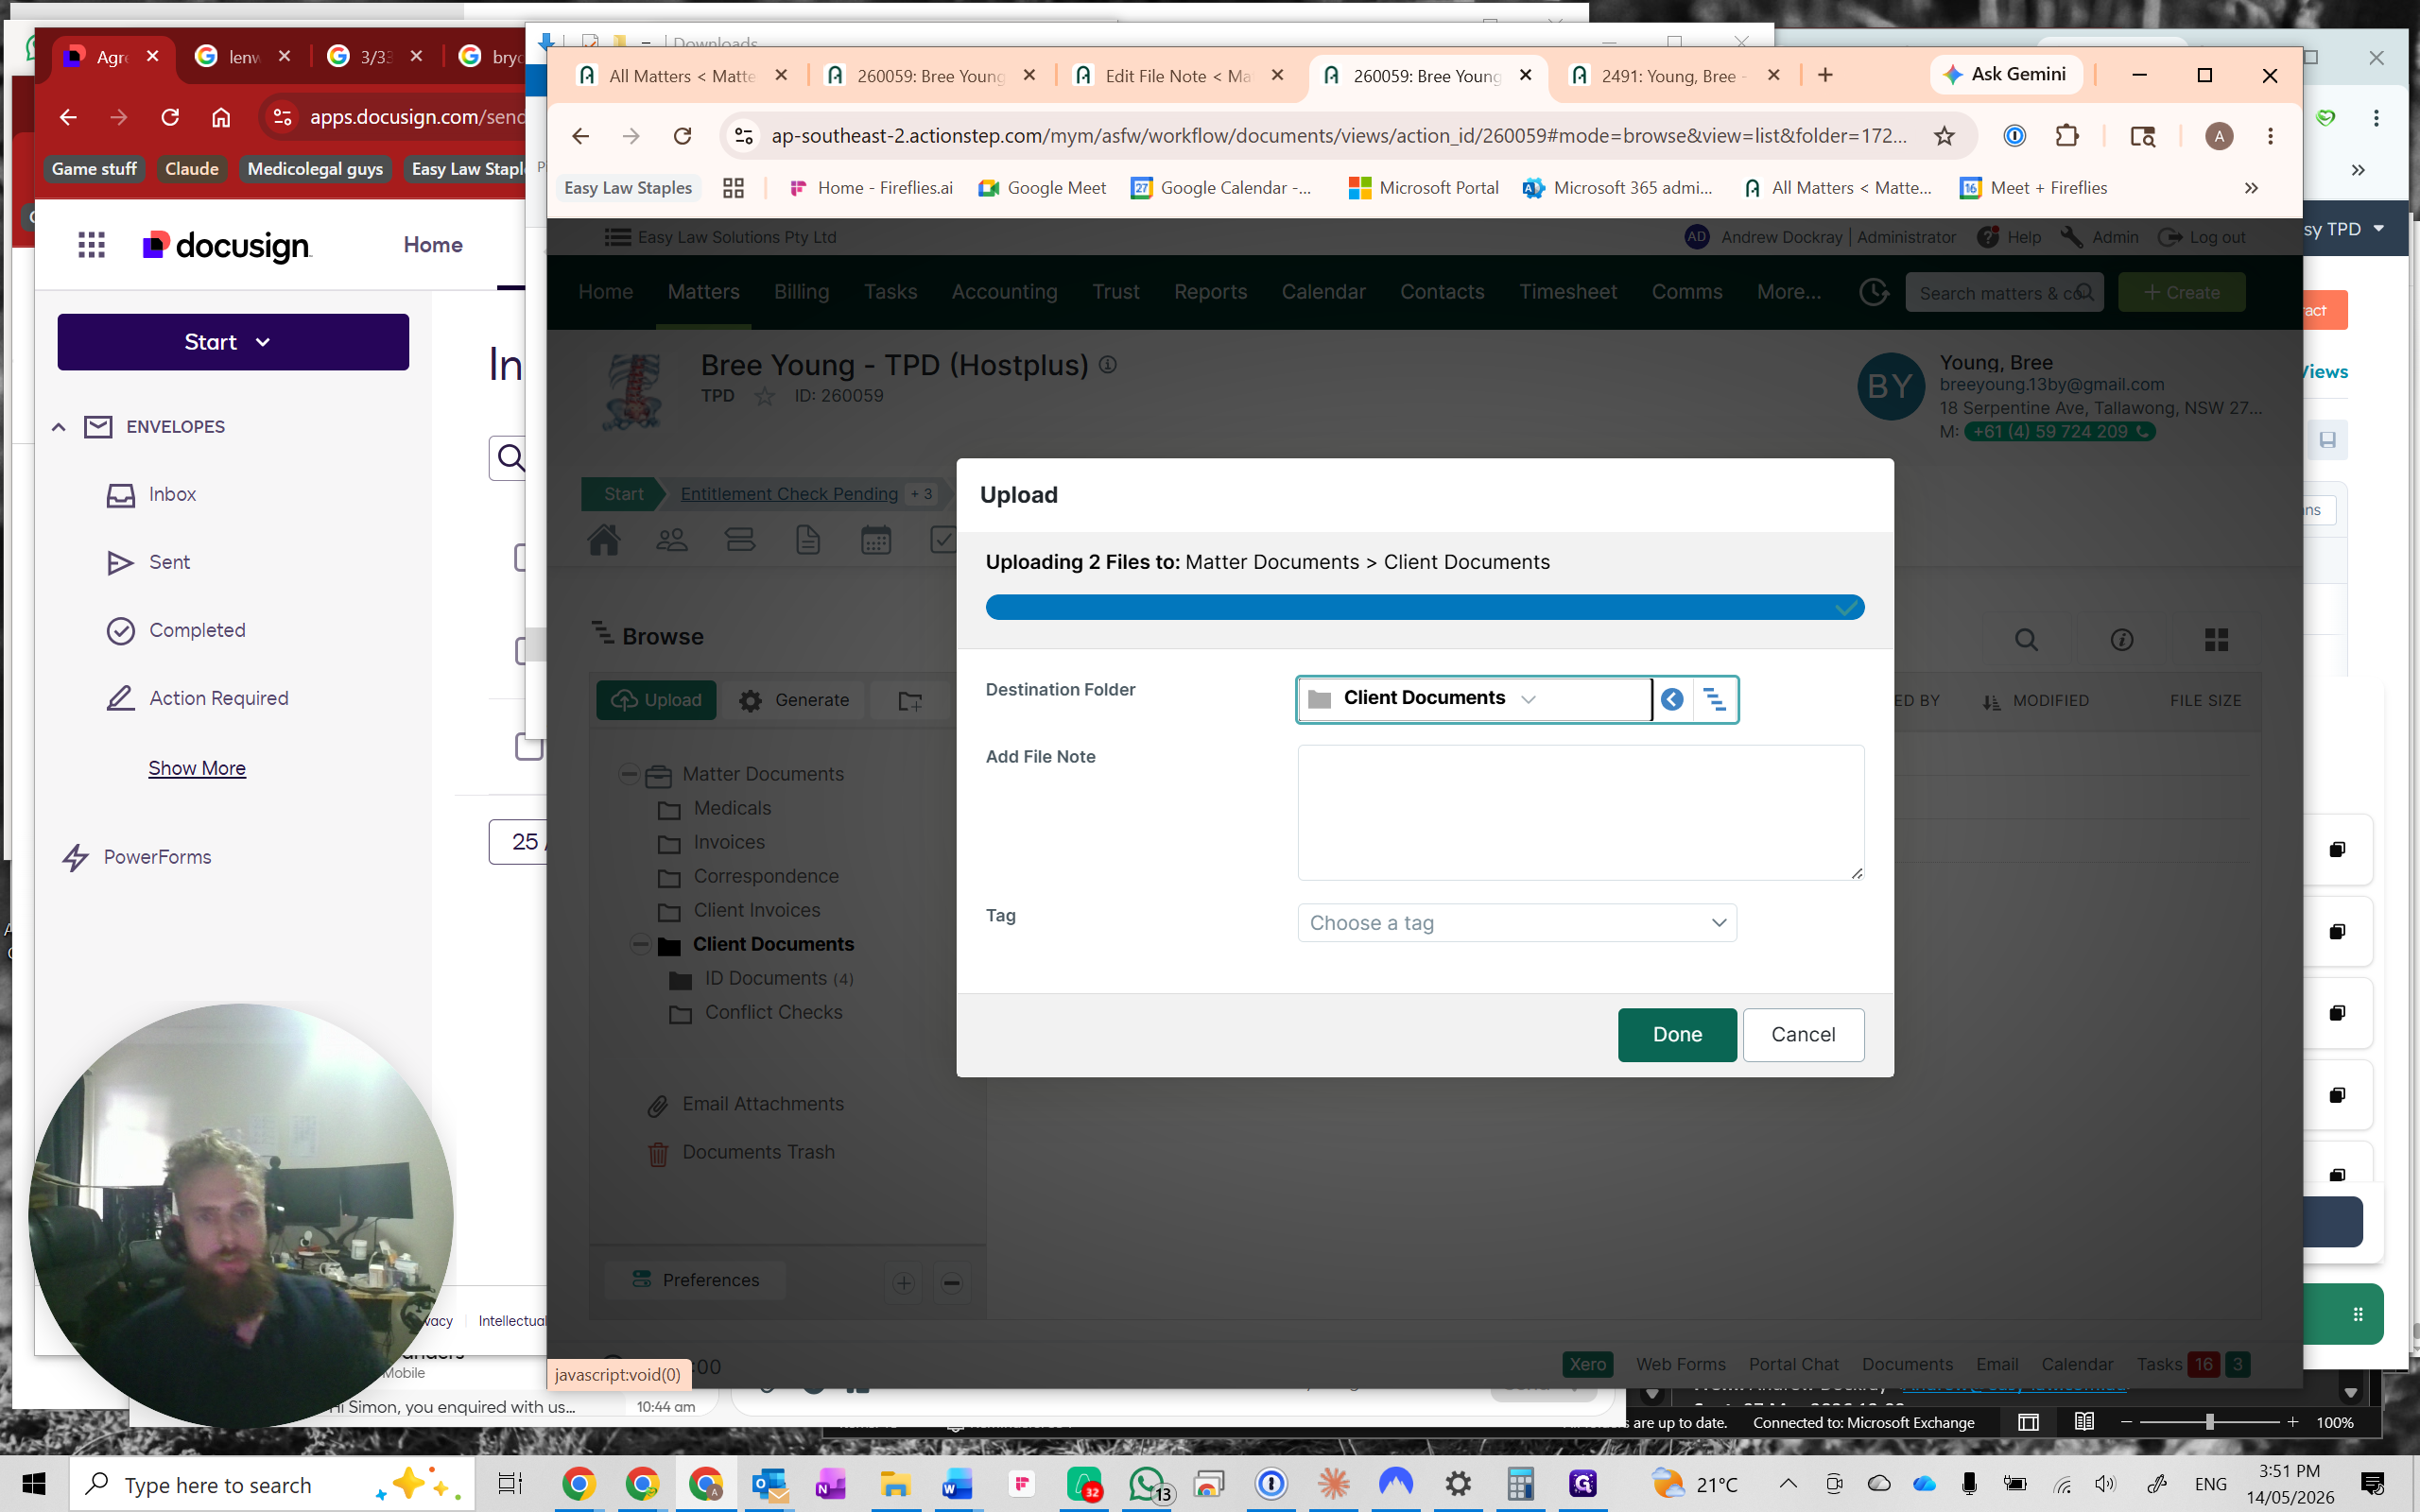The width and height of the screenshot is (2420, 1512).
Task: Switch to the 2491: Young, Bree browser tab
Action: (1673, 76)
